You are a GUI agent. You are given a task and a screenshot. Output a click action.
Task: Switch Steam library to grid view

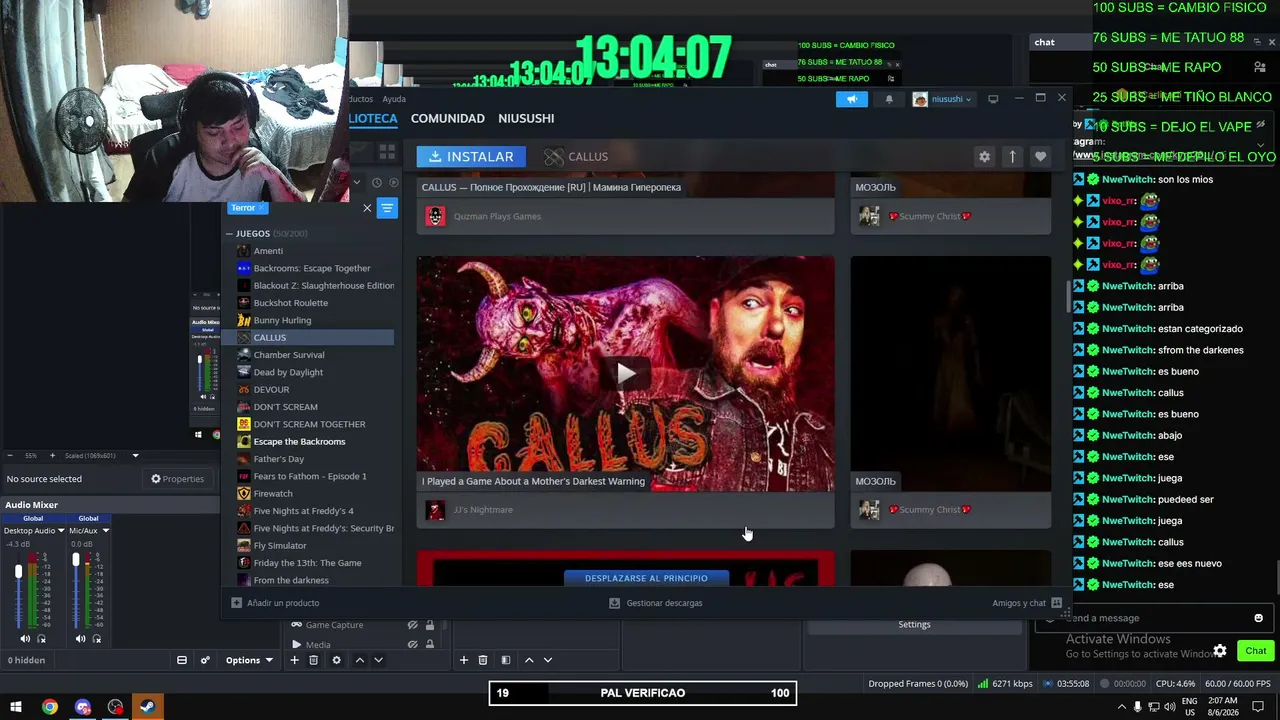click(x=387, y=152)
